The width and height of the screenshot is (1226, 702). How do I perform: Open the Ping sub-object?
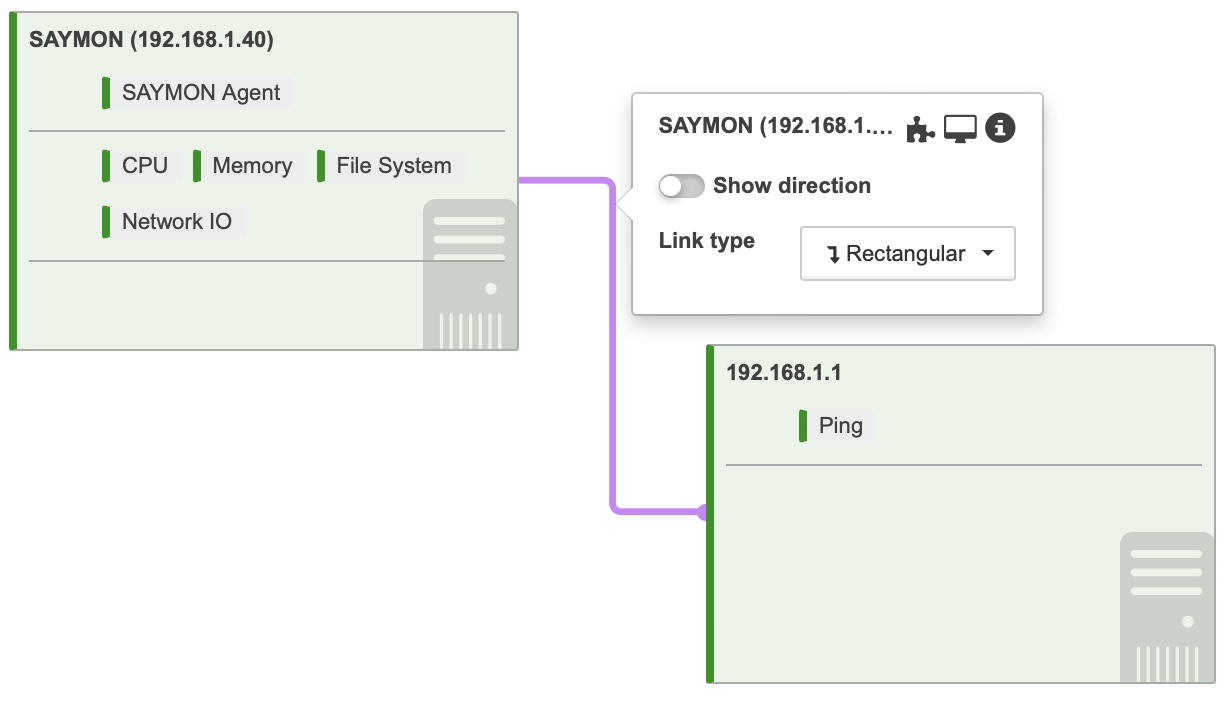(837, 426)
